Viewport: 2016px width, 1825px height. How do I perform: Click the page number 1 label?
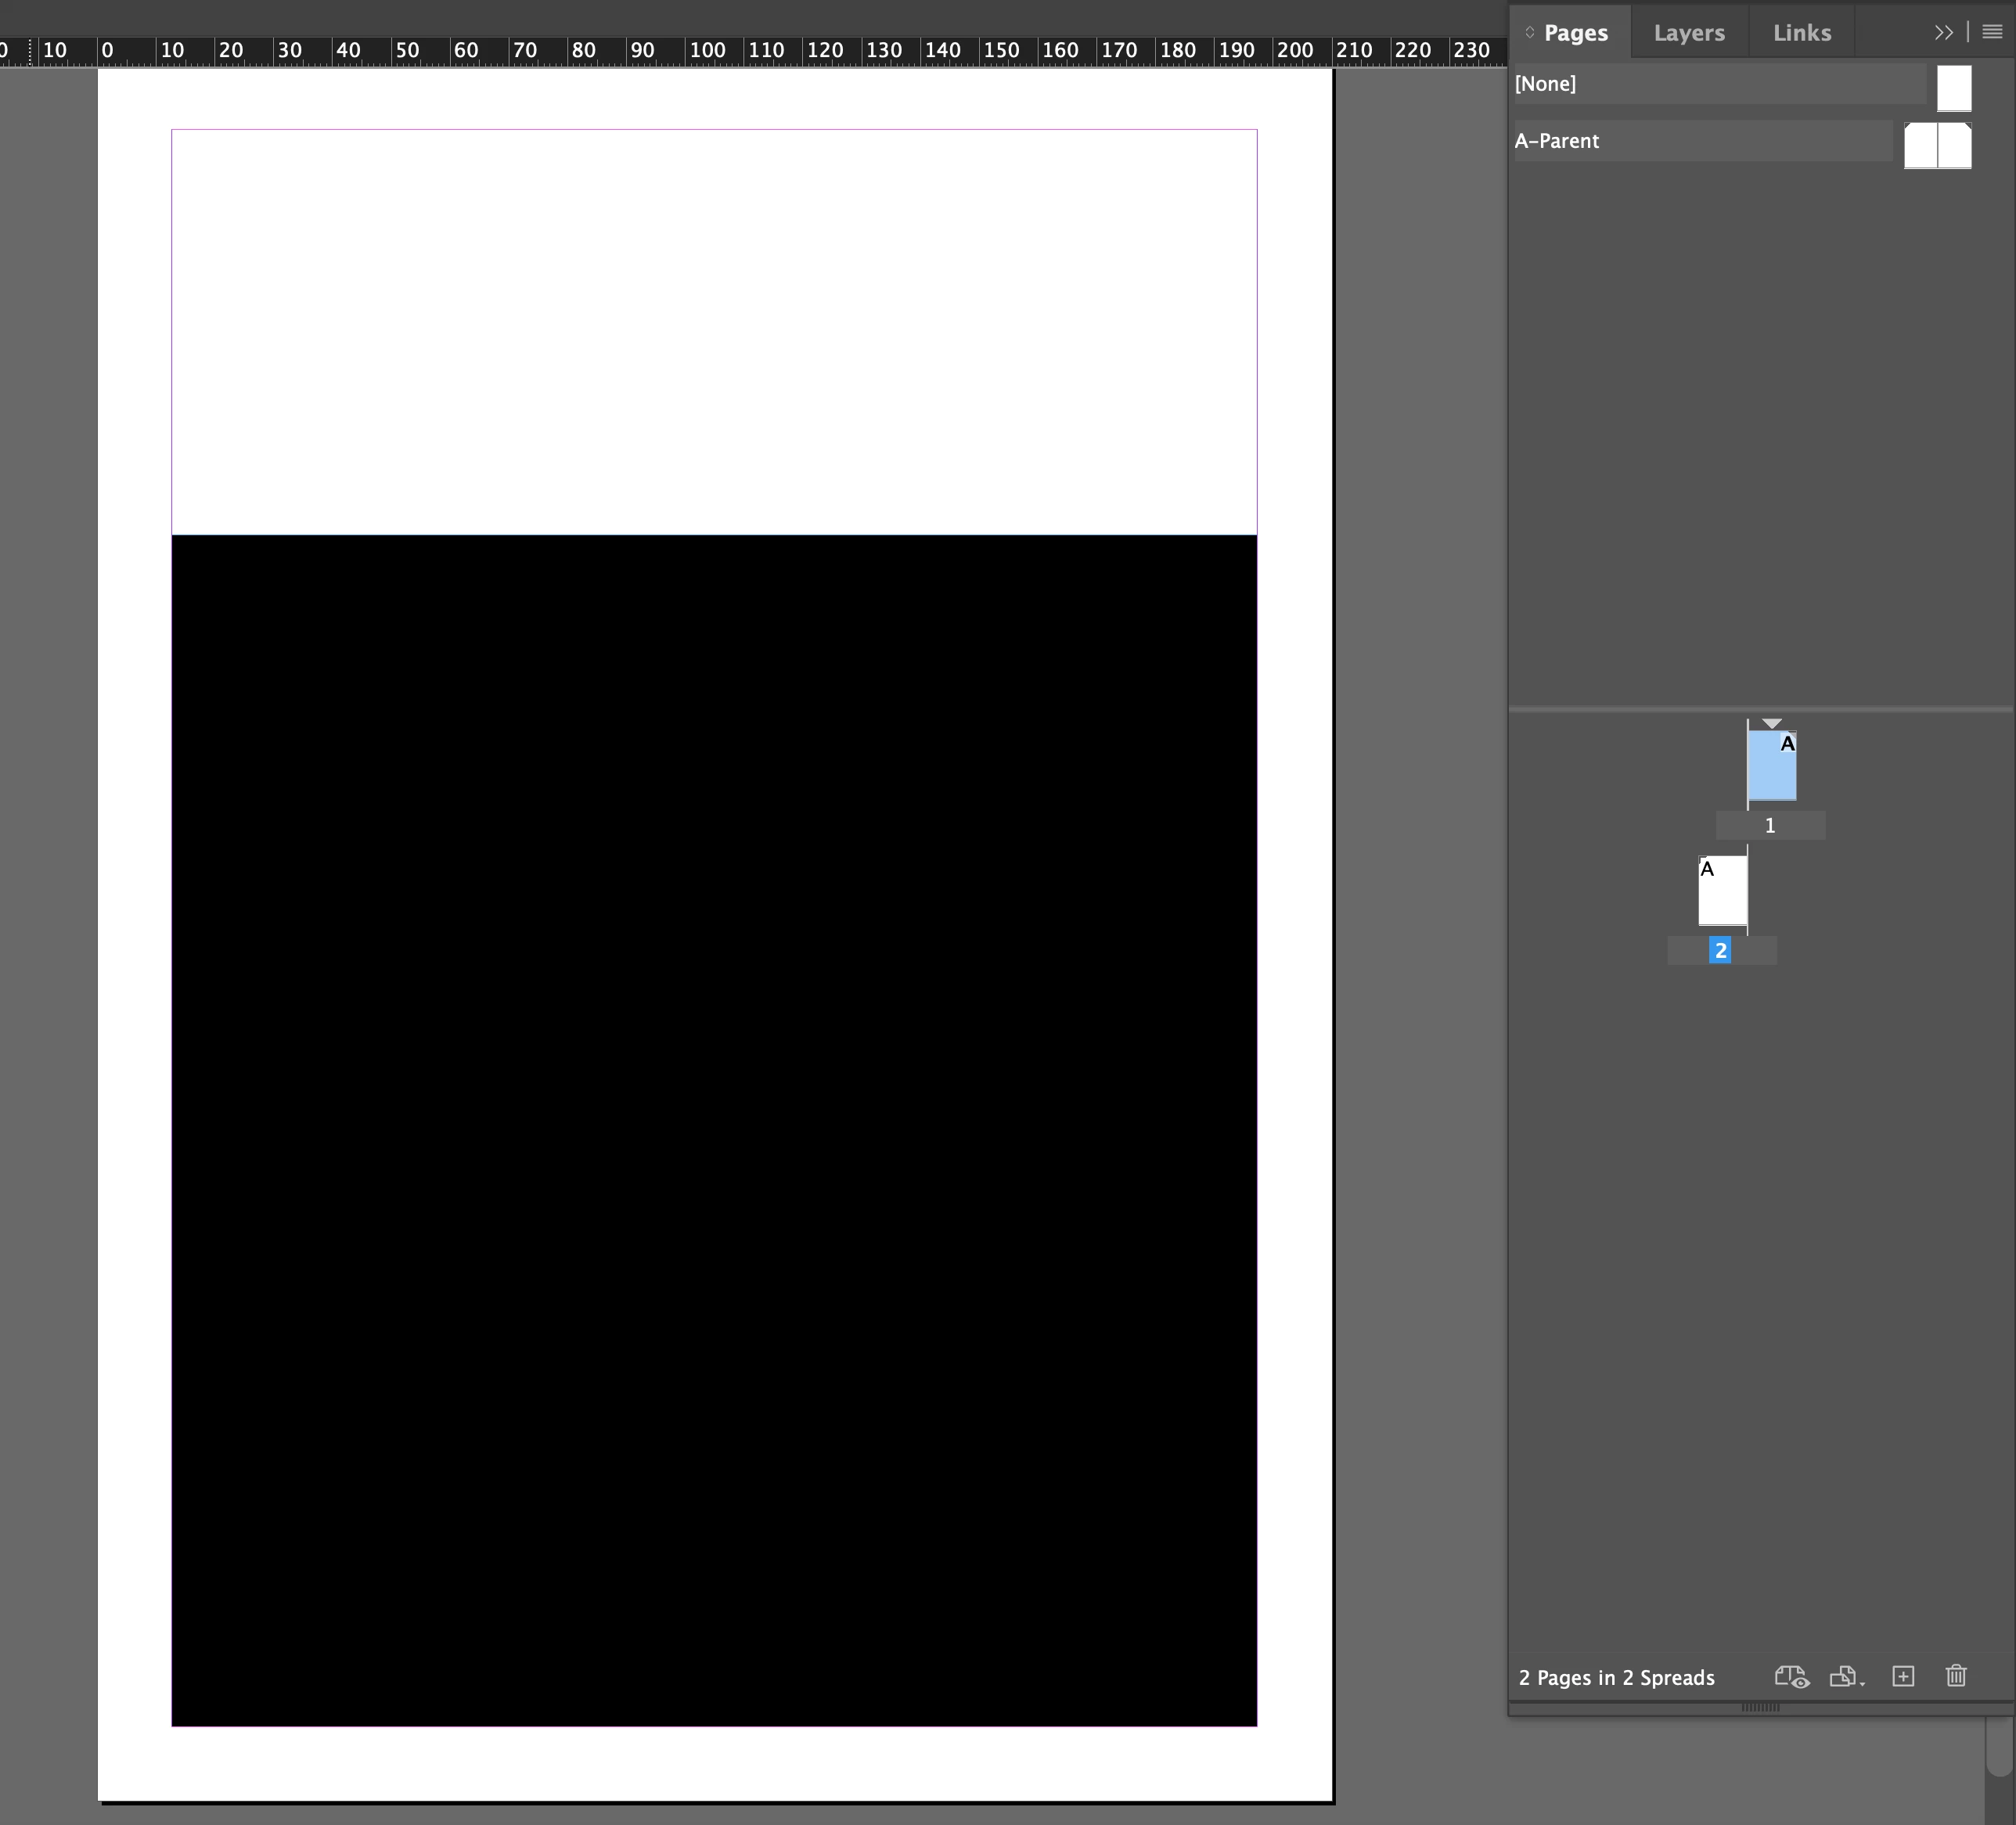point(1770,826)
